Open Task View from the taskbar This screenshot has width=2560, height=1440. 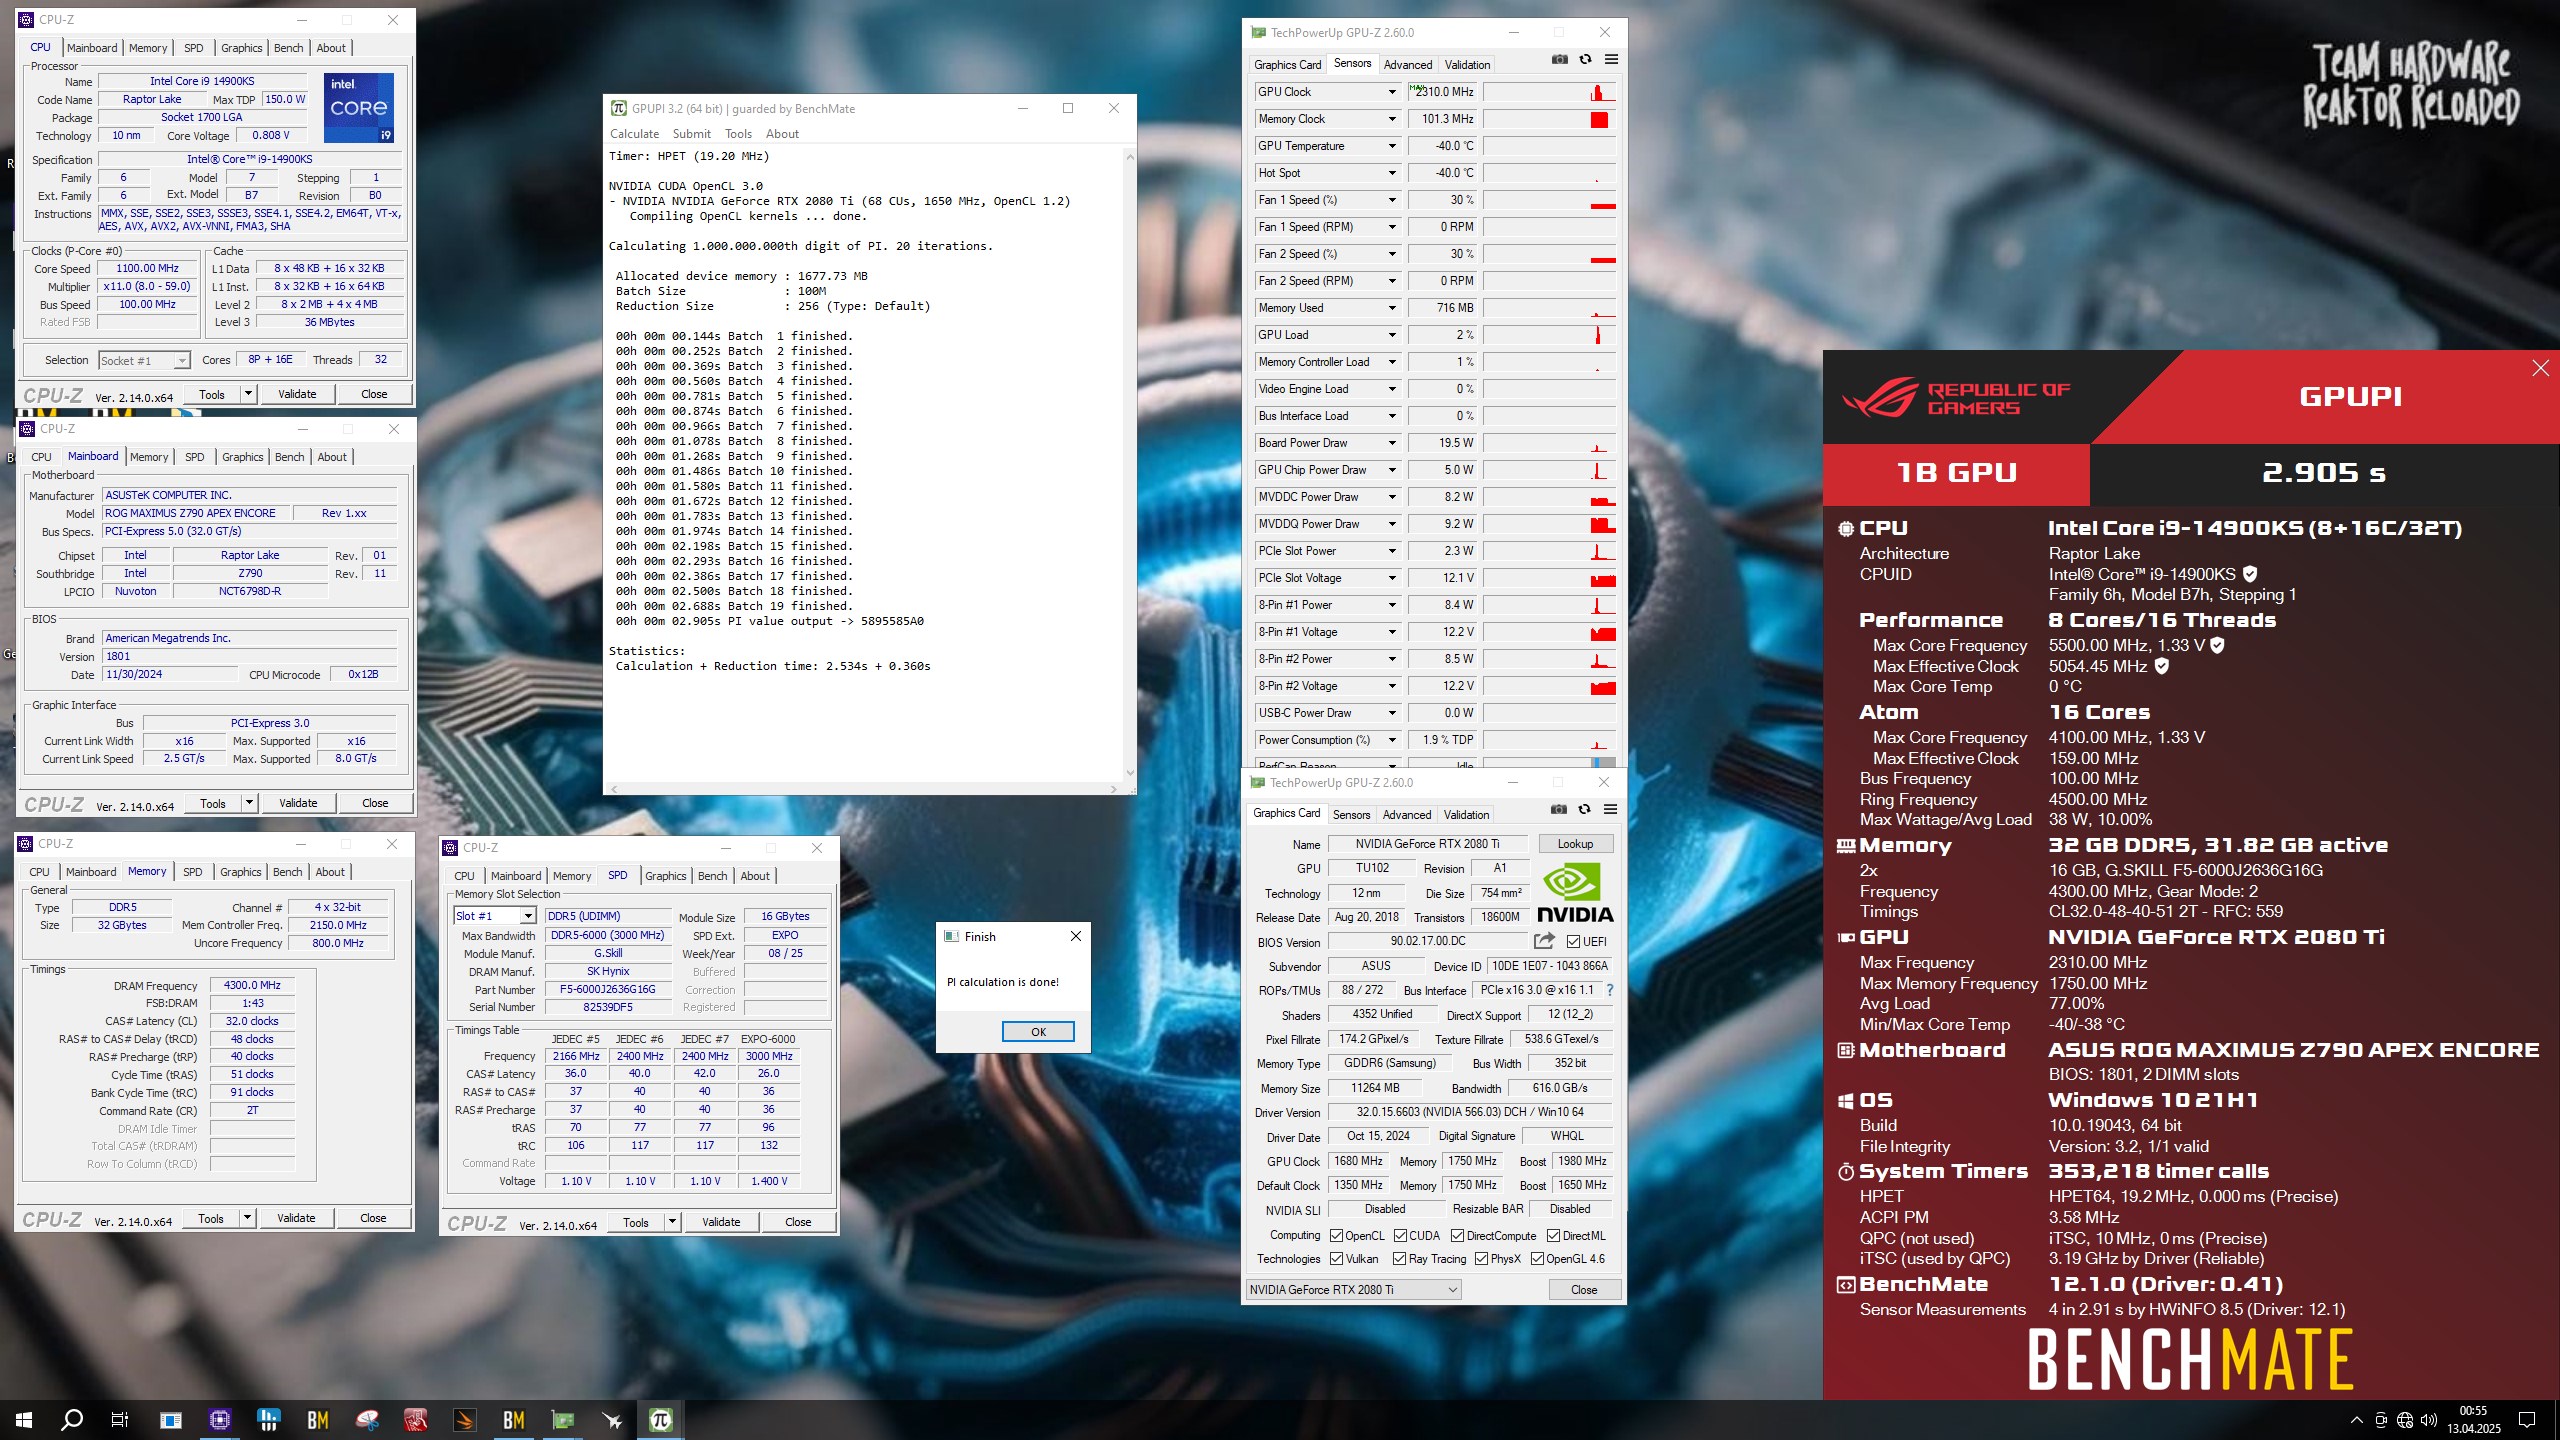120,1419
